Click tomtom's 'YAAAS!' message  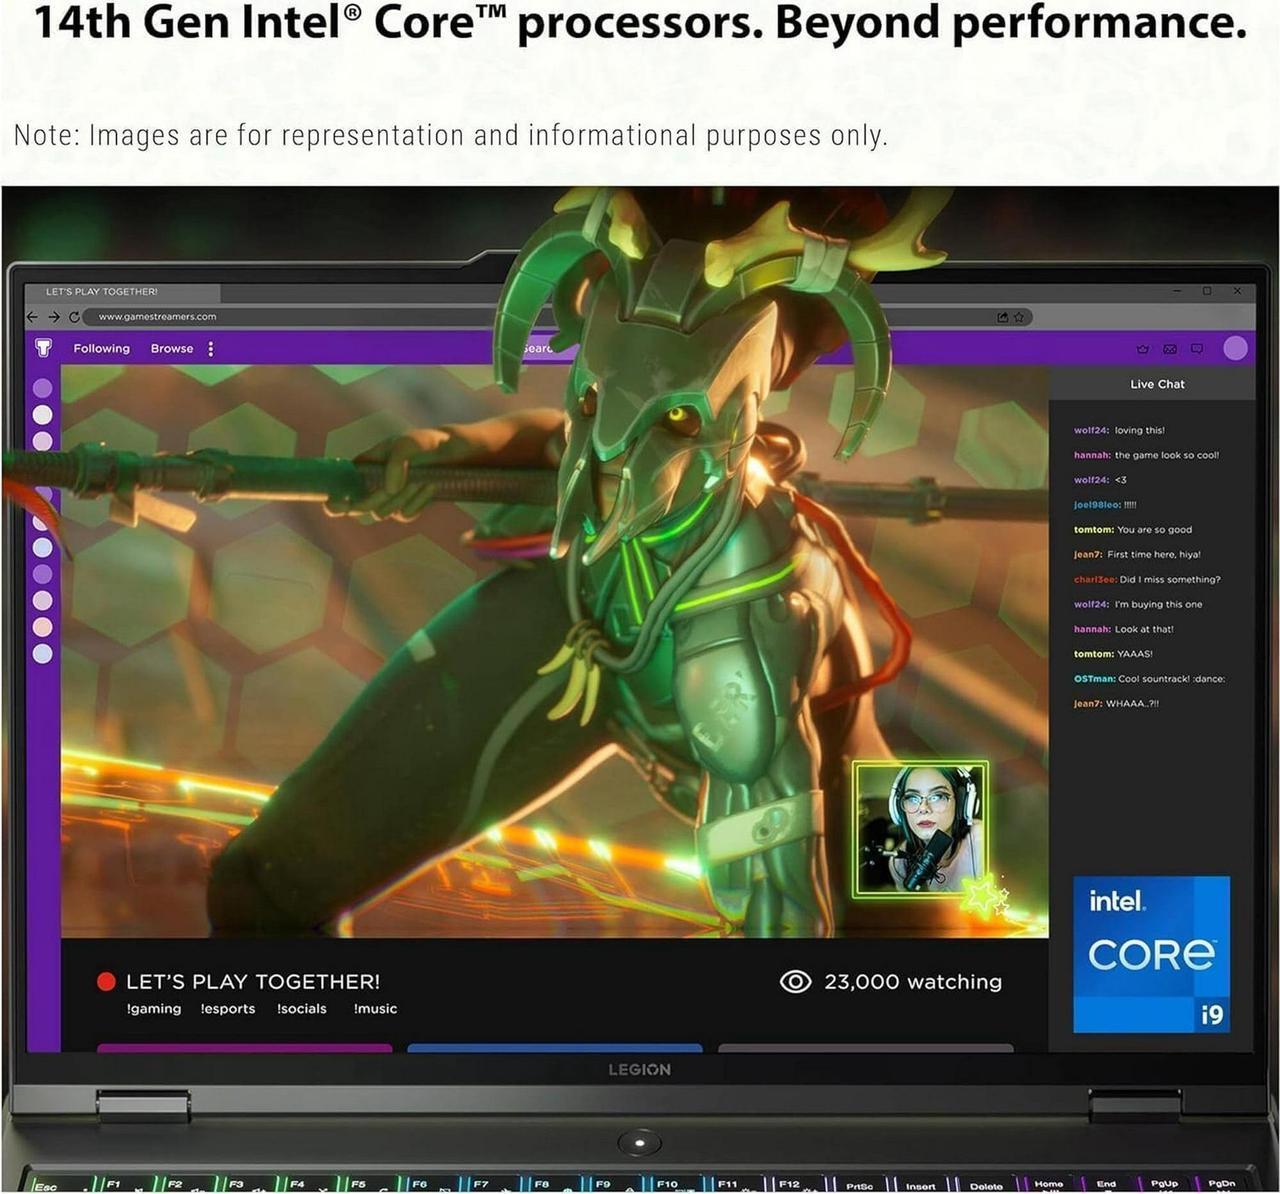[1113, 654]
